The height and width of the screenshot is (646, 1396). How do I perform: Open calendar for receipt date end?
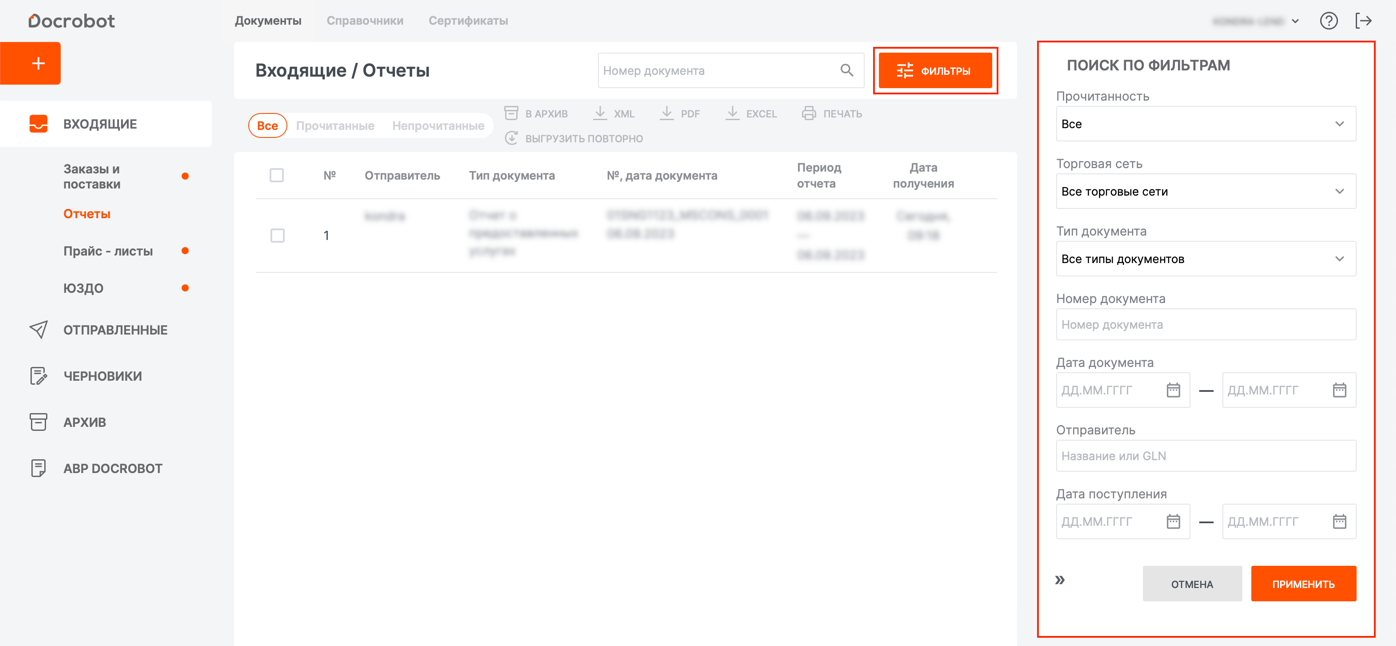click(x=1339, y=522)
